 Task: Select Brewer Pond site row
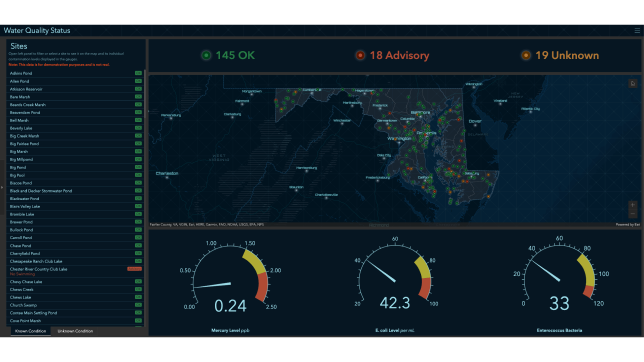pos(76,222)
